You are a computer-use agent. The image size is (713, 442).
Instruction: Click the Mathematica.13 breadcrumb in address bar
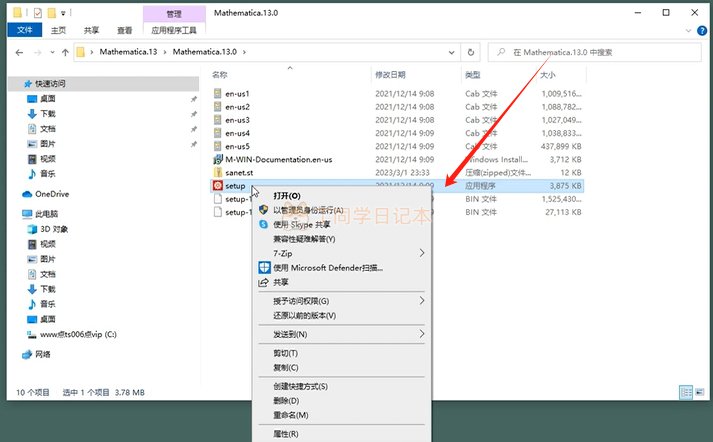point(128,50)
